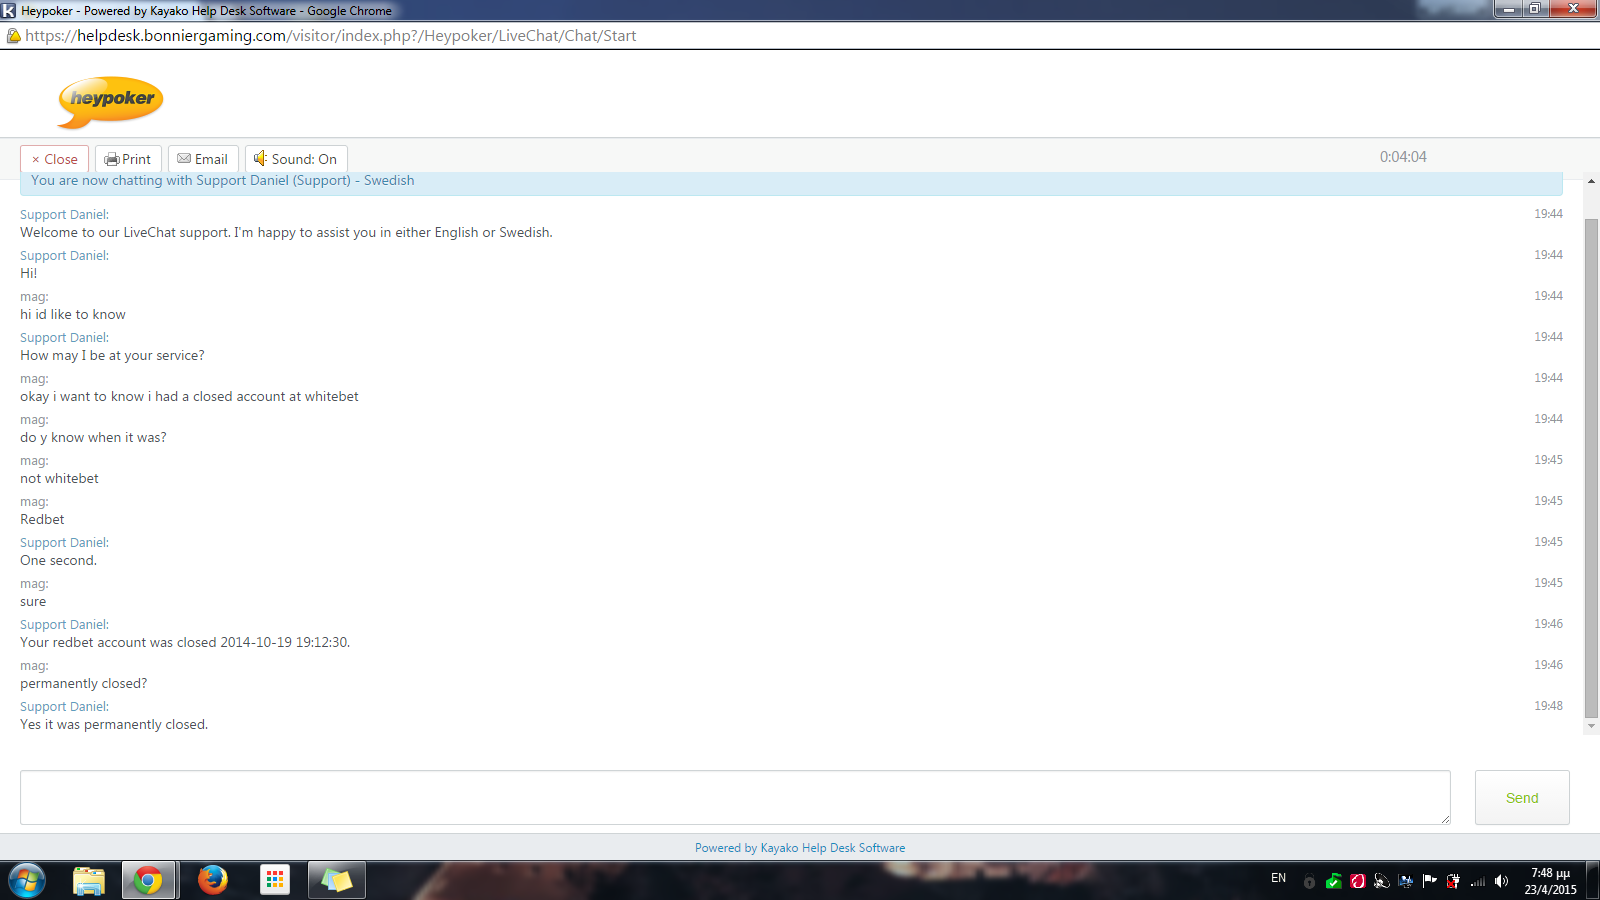Click the EN language indicator
Image resolution: width=1600 pixels, height=900 pixels.
pyautogui.click(x=1278, y=878)
